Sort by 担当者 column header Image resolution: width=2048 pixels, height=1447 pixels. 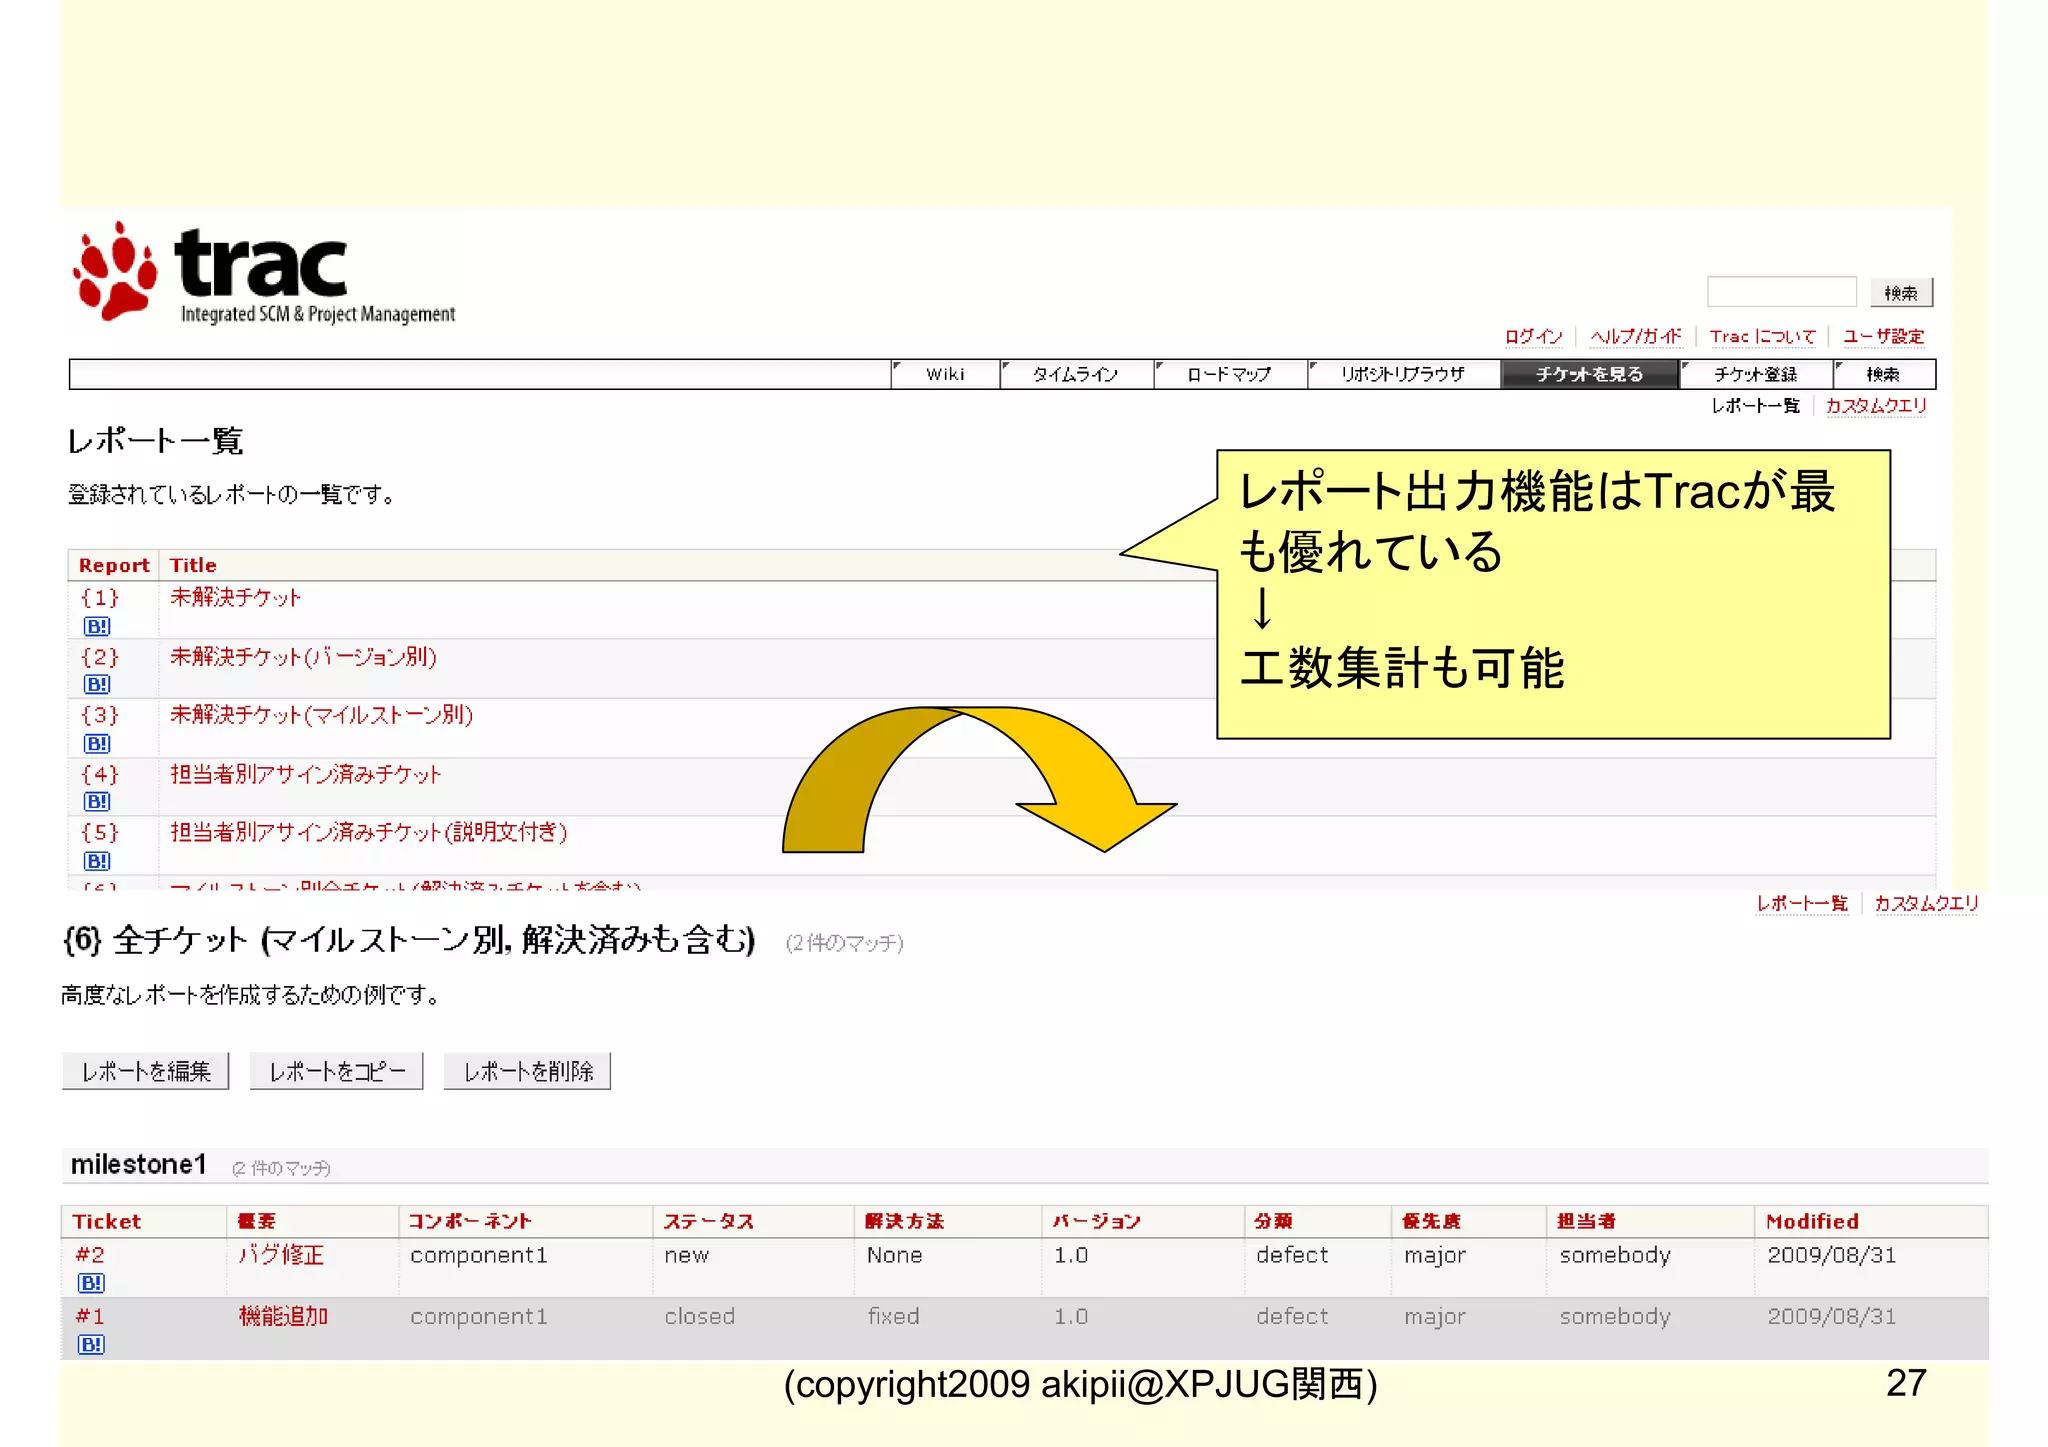1587,1222
